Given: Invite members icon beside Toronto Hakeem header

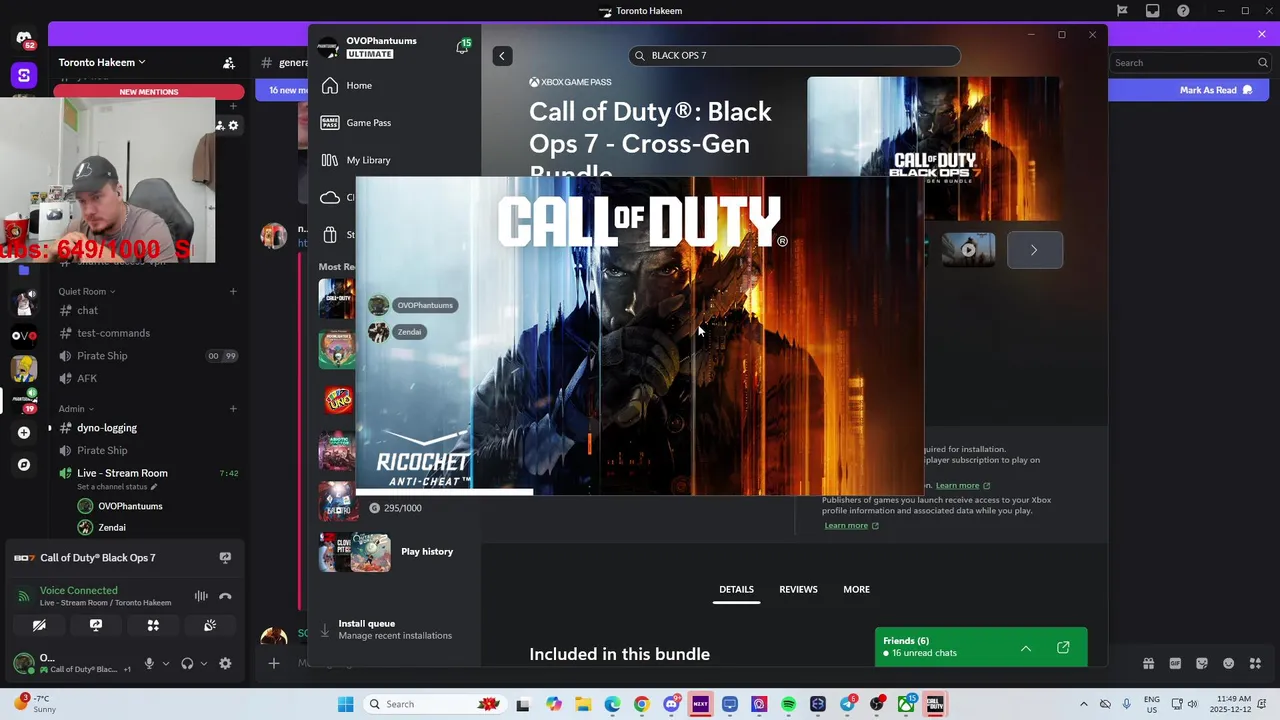Looking at the screenshot, I should tap(229, 62).
